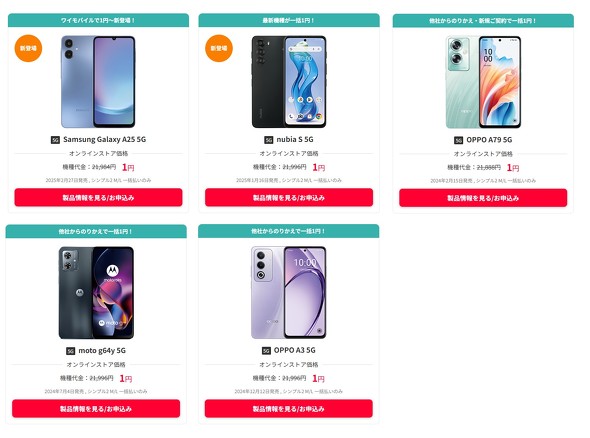Image resolution: width=590 pixels, height=438 pixels.
Task: Click the teal banner above moto g64y 5G
Action: (x=96, y=231)
